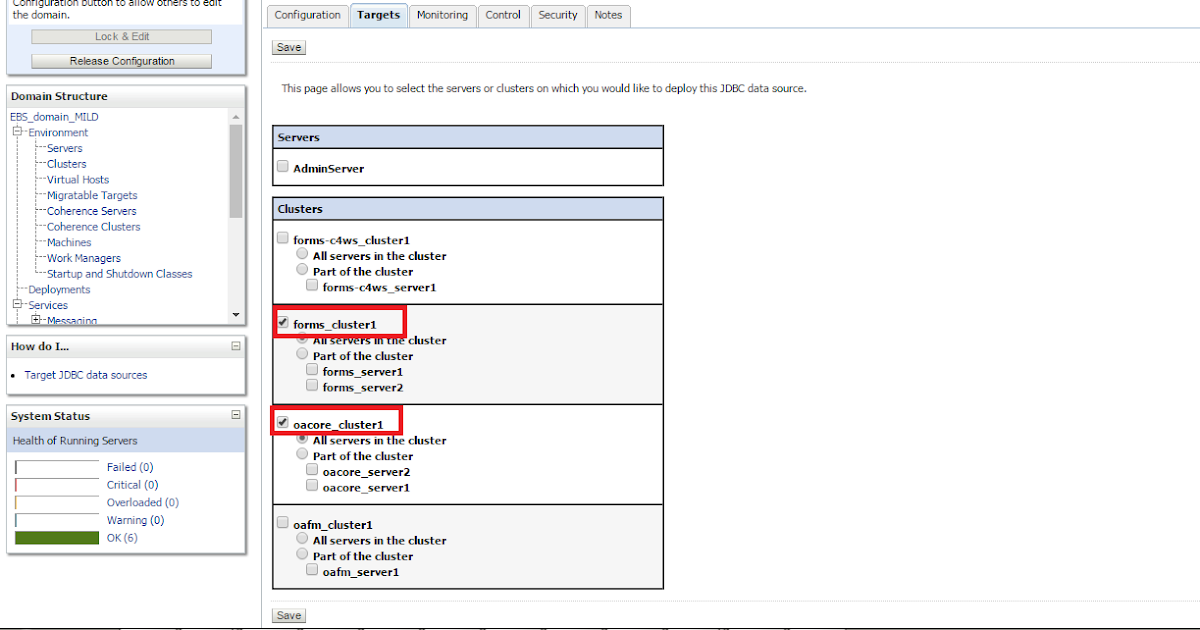The width and height of the screenshot is (1200, 630).
Task: Switch to the Monitoring tab
Action: coord(442,15)
